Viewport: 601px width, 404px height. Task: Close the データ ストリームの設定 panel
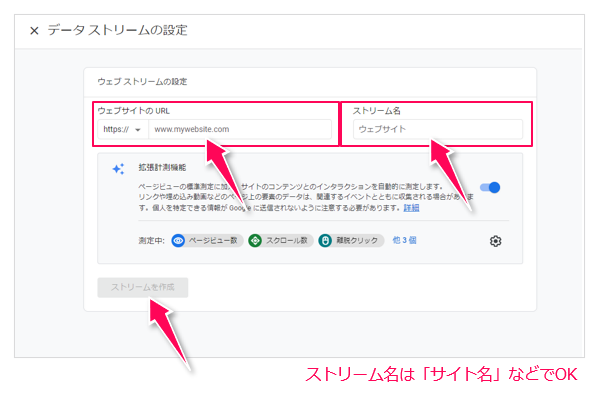[x=34, y=31]
